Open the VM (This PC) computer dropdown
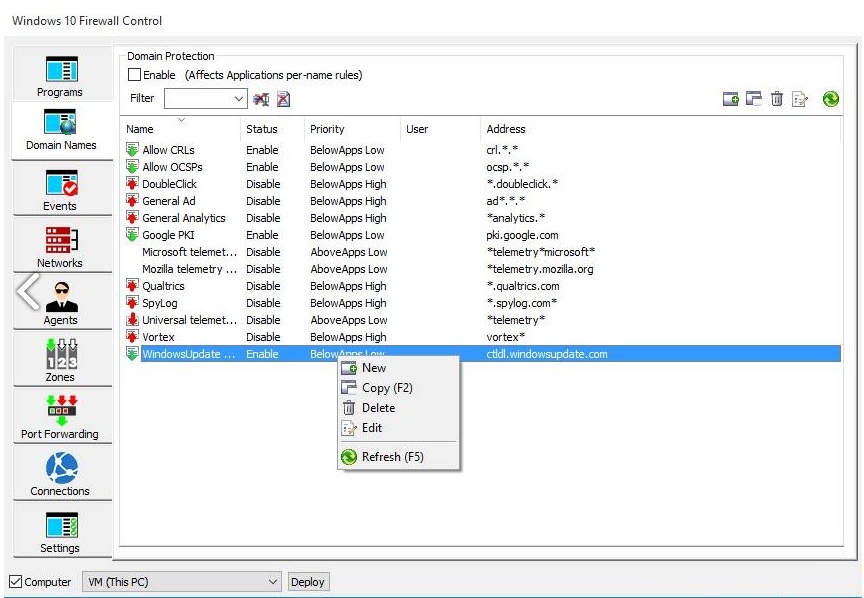 (182, 581)
